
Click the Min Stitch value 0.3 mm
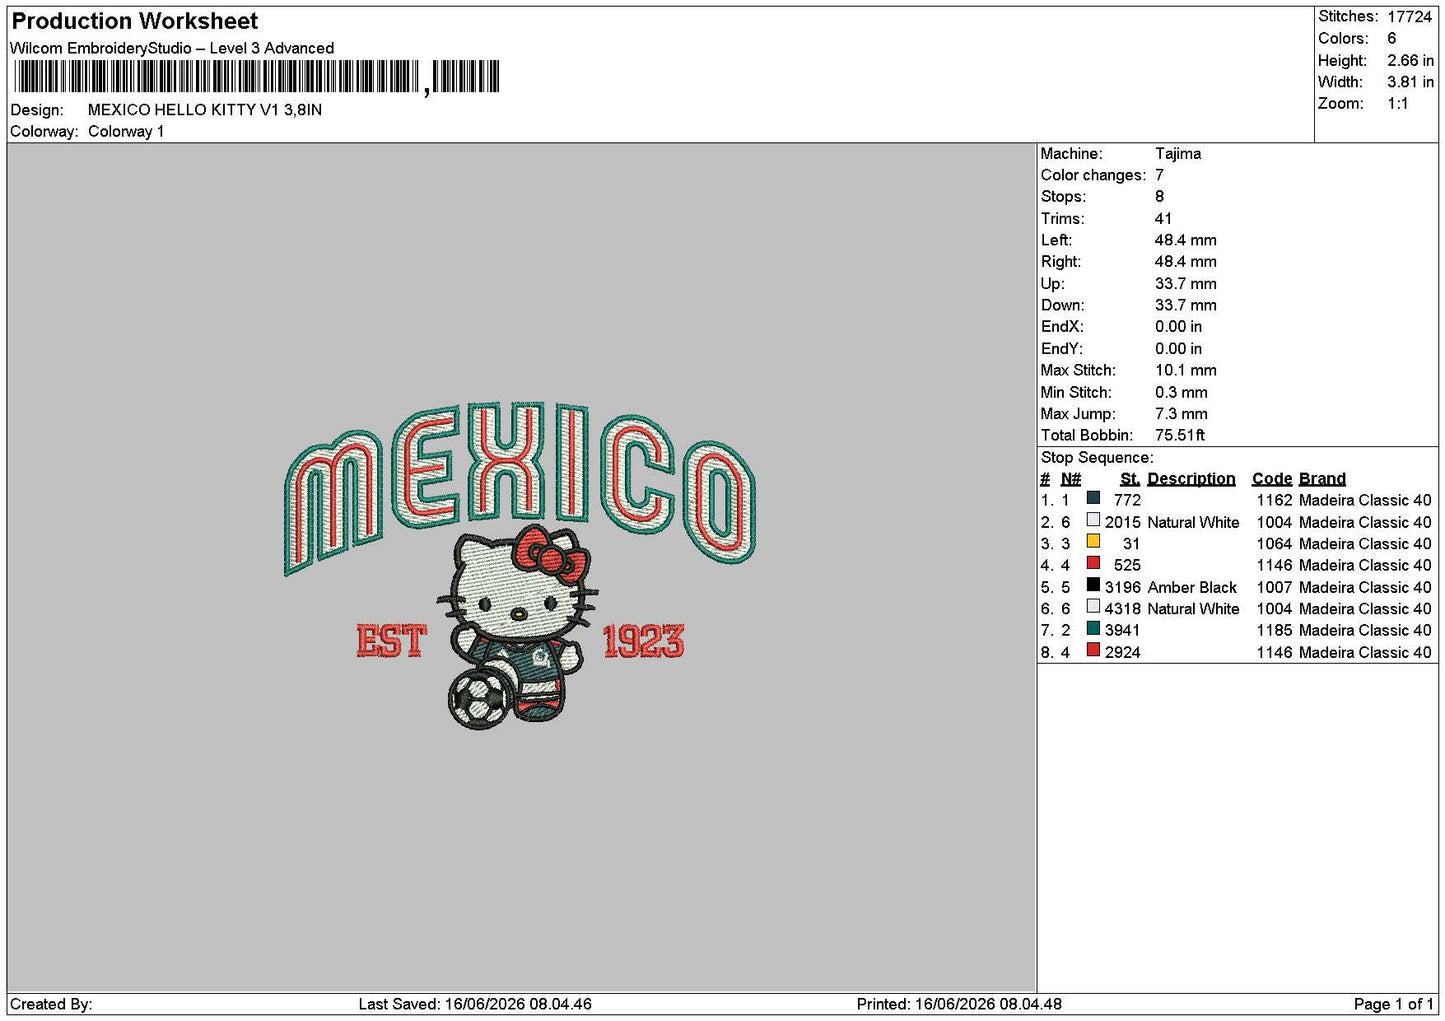point(1181,392)
